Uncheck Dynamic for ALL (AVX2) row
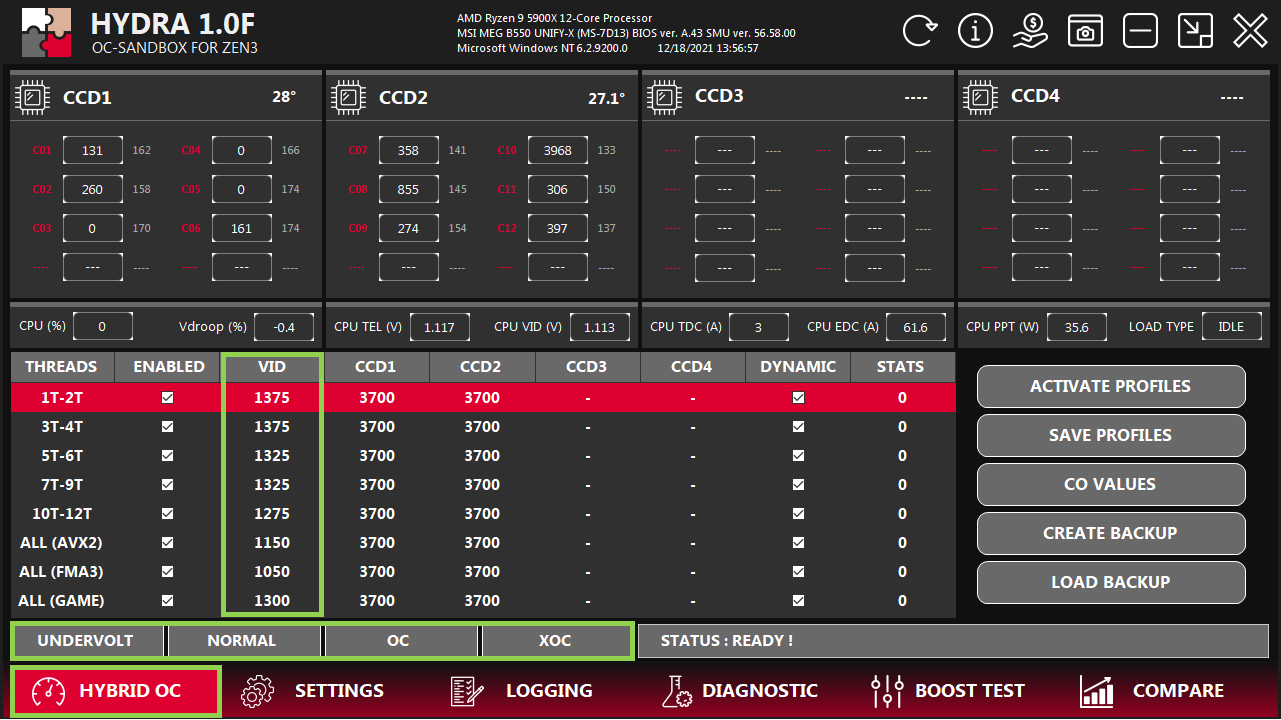The width and height of the screenshot is (1281, 720). (798, 543)
